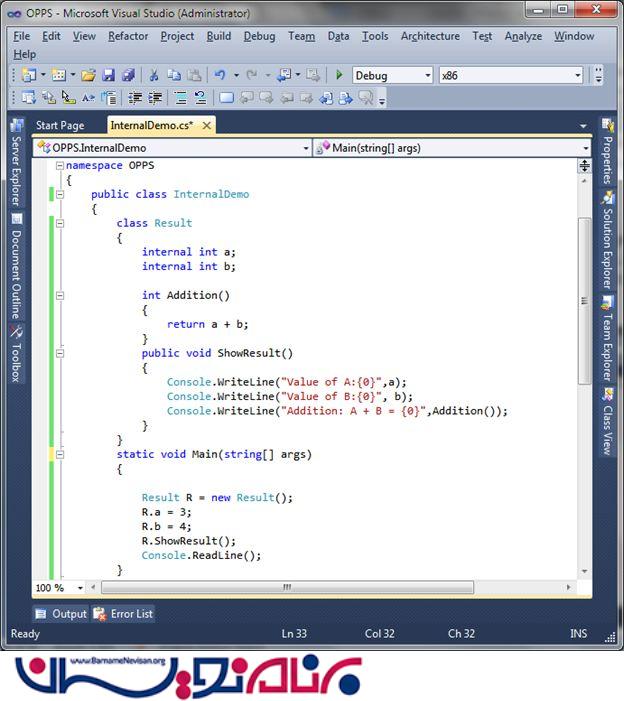Show the Output window

tap(62, 614)
